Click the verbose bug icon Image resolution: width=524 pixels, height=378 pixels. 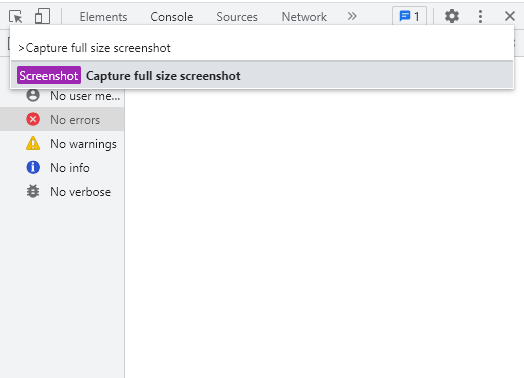click(x=33, y=192)
